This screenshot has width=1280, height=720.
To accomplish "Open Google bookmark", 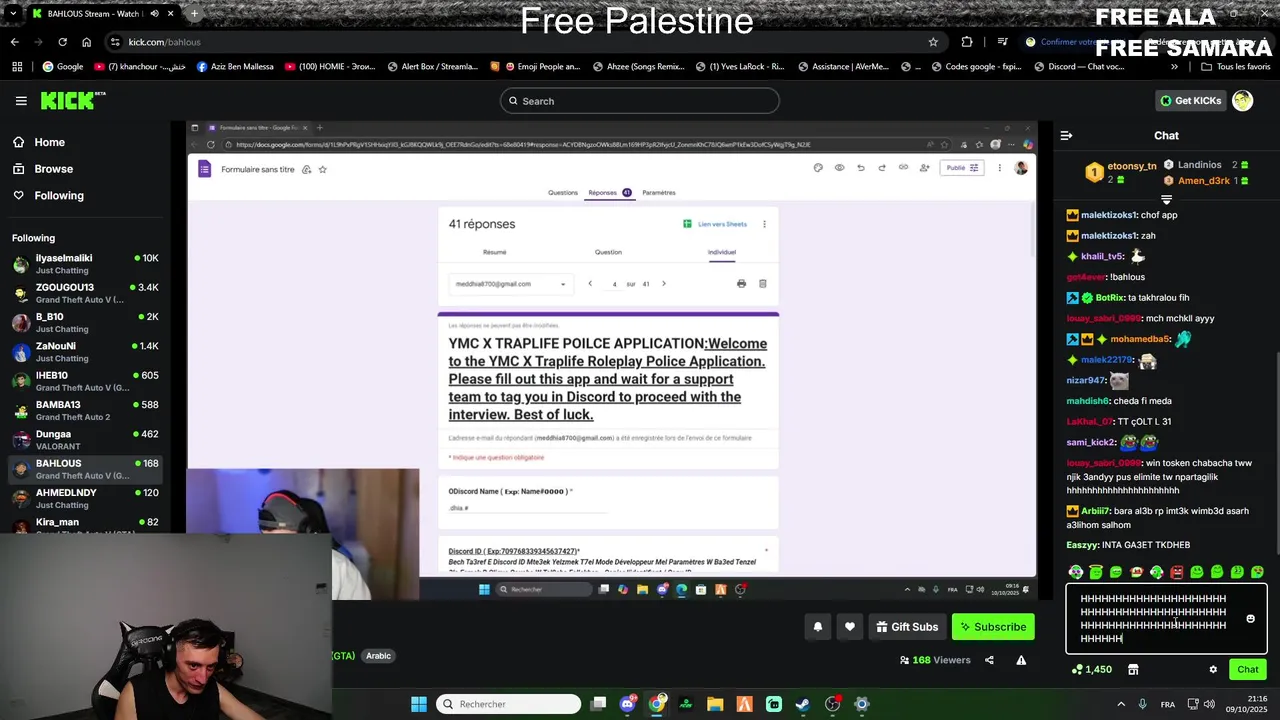I will (x=62, y=67).
